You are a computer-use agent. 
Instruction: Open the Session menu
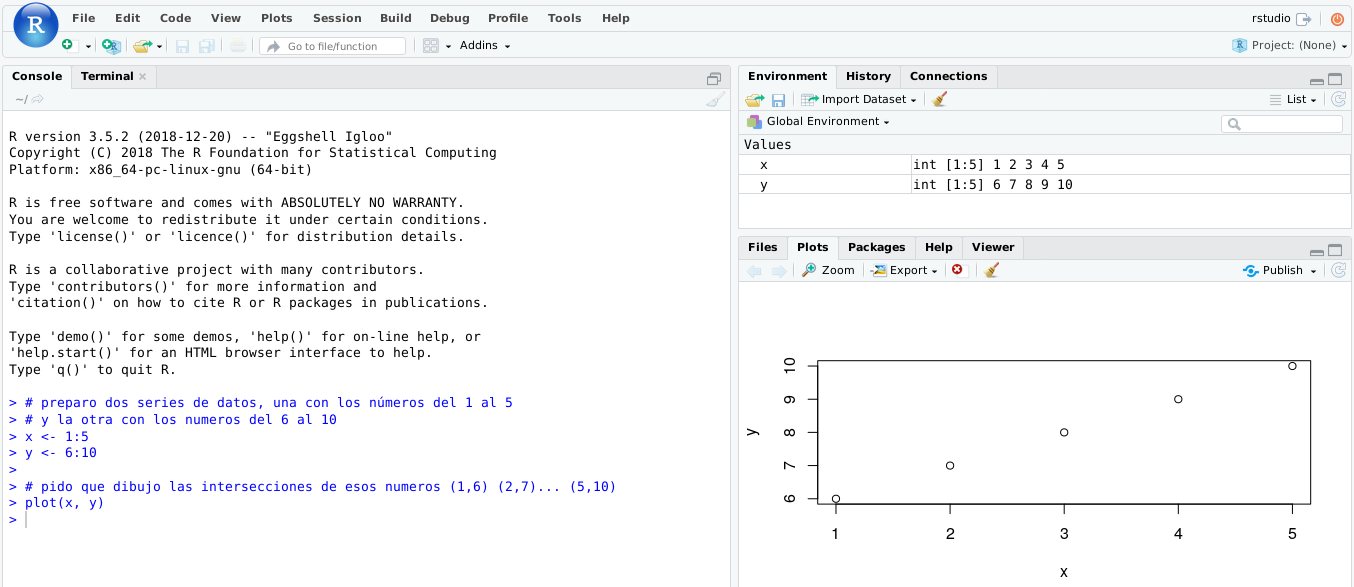[337, 17]
